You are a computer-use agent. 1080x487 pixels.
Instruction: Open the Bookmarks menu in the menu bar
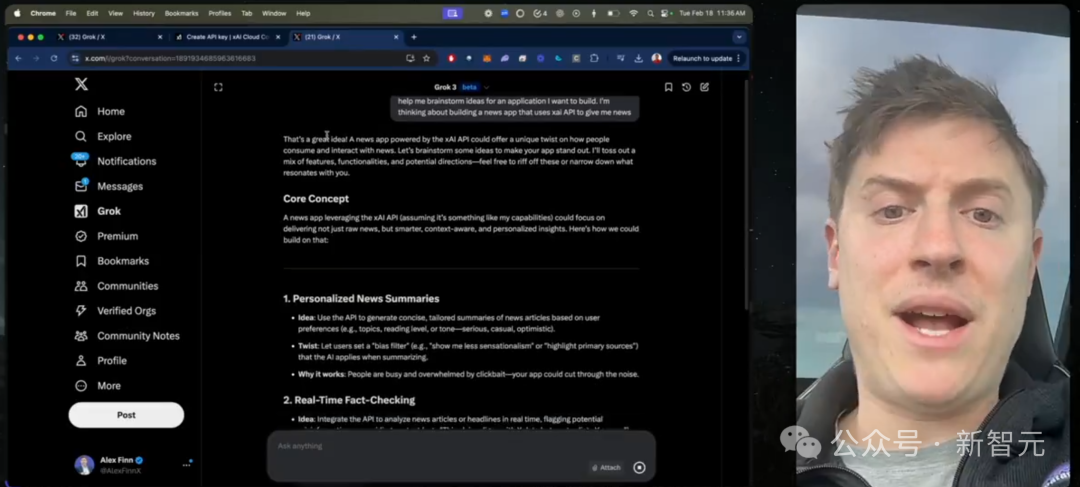coord(181,13)
